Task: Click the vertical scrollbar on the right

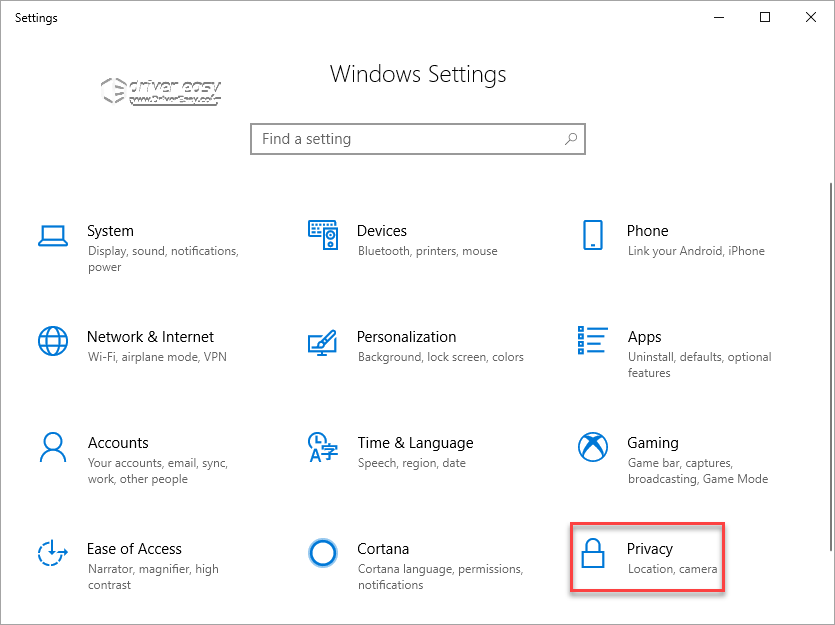Action: [831, 367]
